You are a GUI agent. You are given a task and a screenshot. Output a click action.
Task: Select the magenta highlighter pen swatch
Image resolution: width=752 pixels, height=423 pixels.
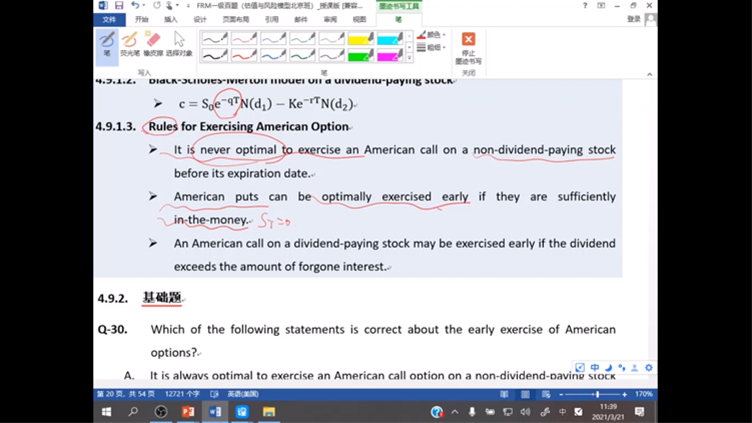pos(389,55)
